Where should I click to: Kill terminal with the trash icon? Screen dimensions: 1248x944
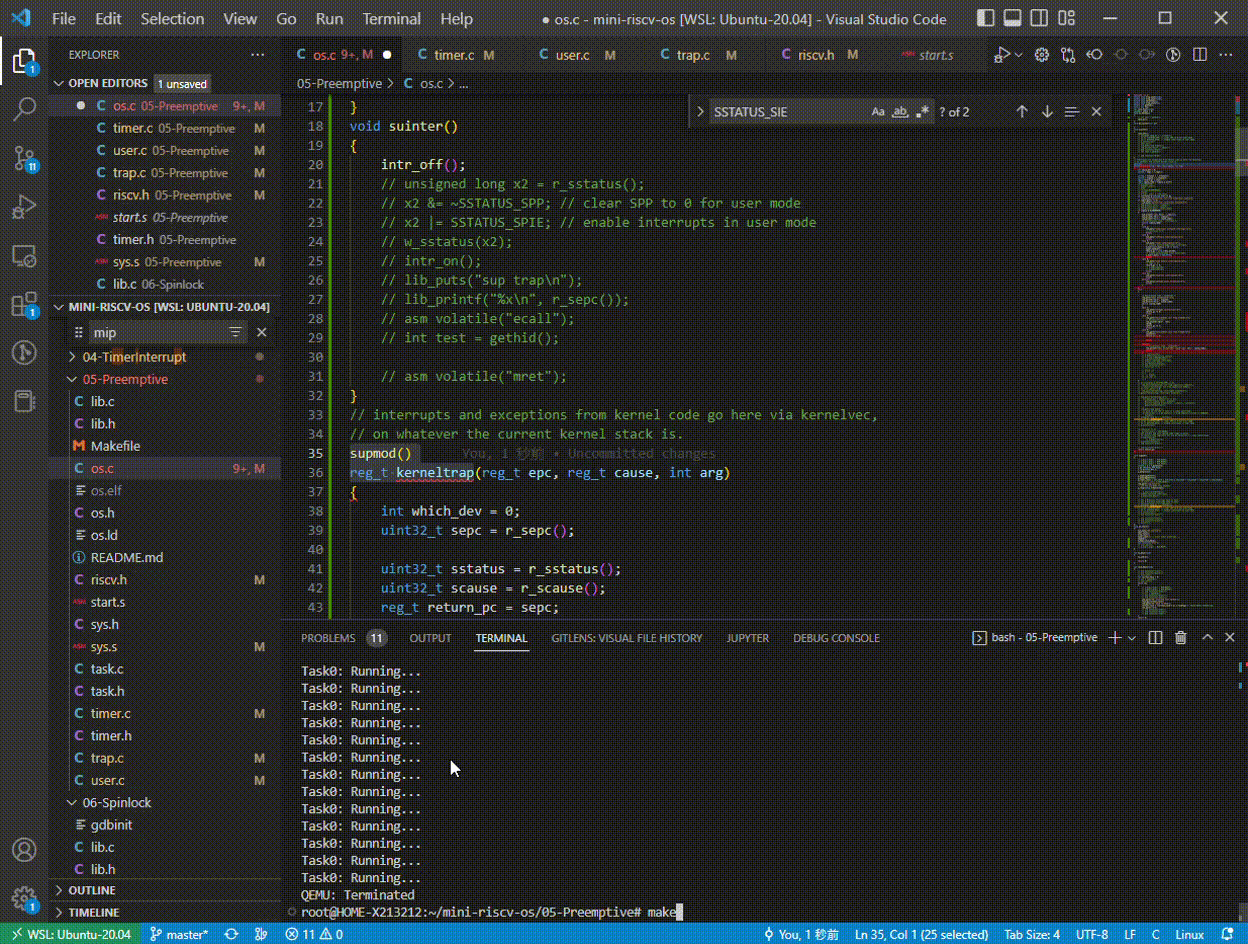1180,638
